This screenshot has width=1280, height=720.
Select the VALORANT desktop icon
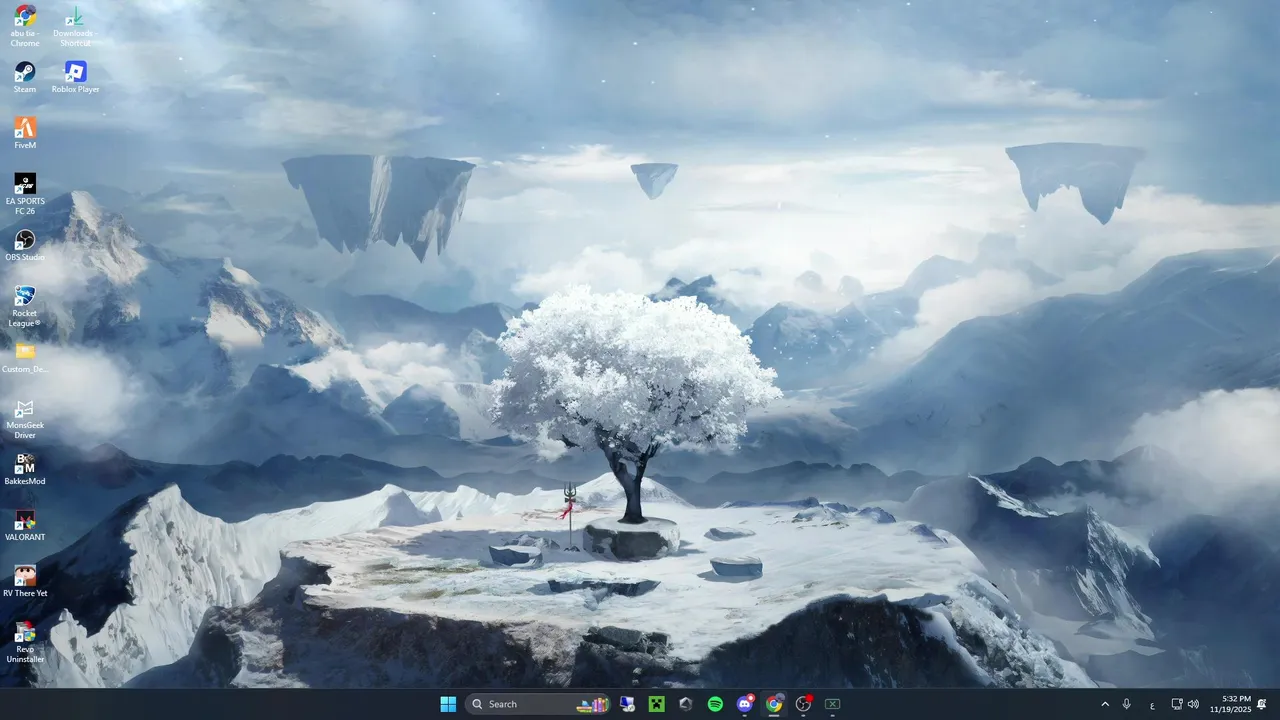[25, 526]
